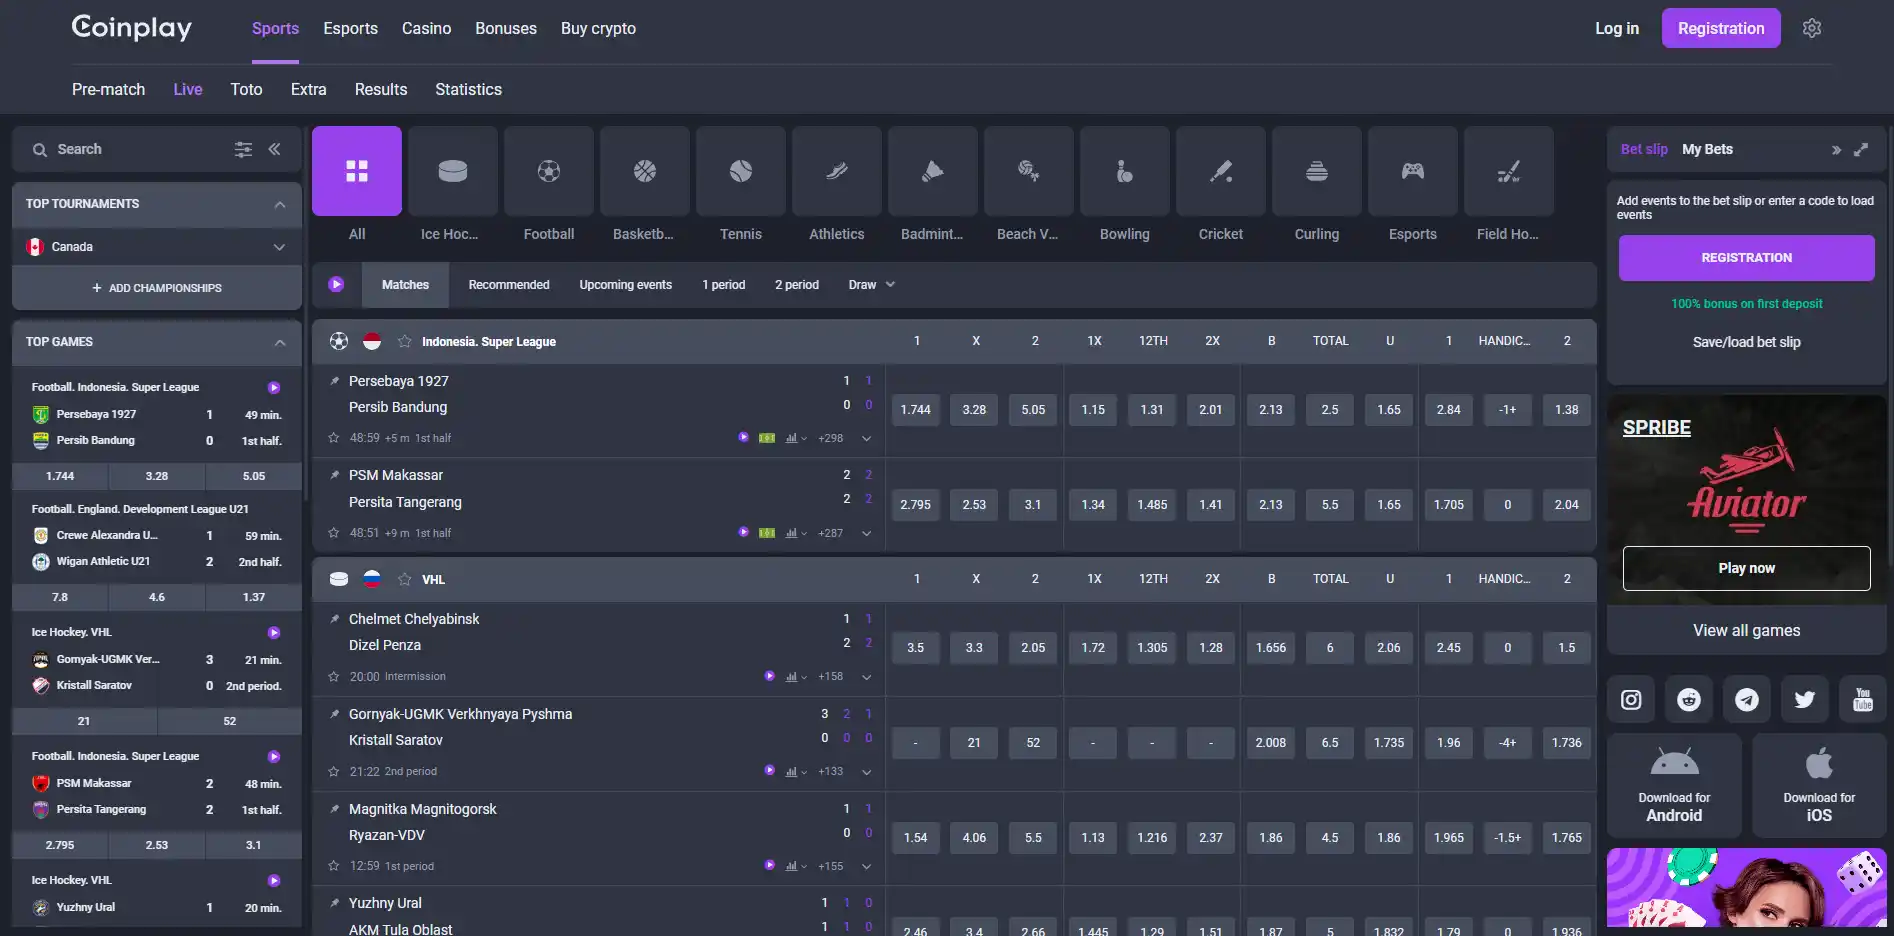
Task: Favorite the Chelmet Chelyabinsk match star
Action: 334,677
